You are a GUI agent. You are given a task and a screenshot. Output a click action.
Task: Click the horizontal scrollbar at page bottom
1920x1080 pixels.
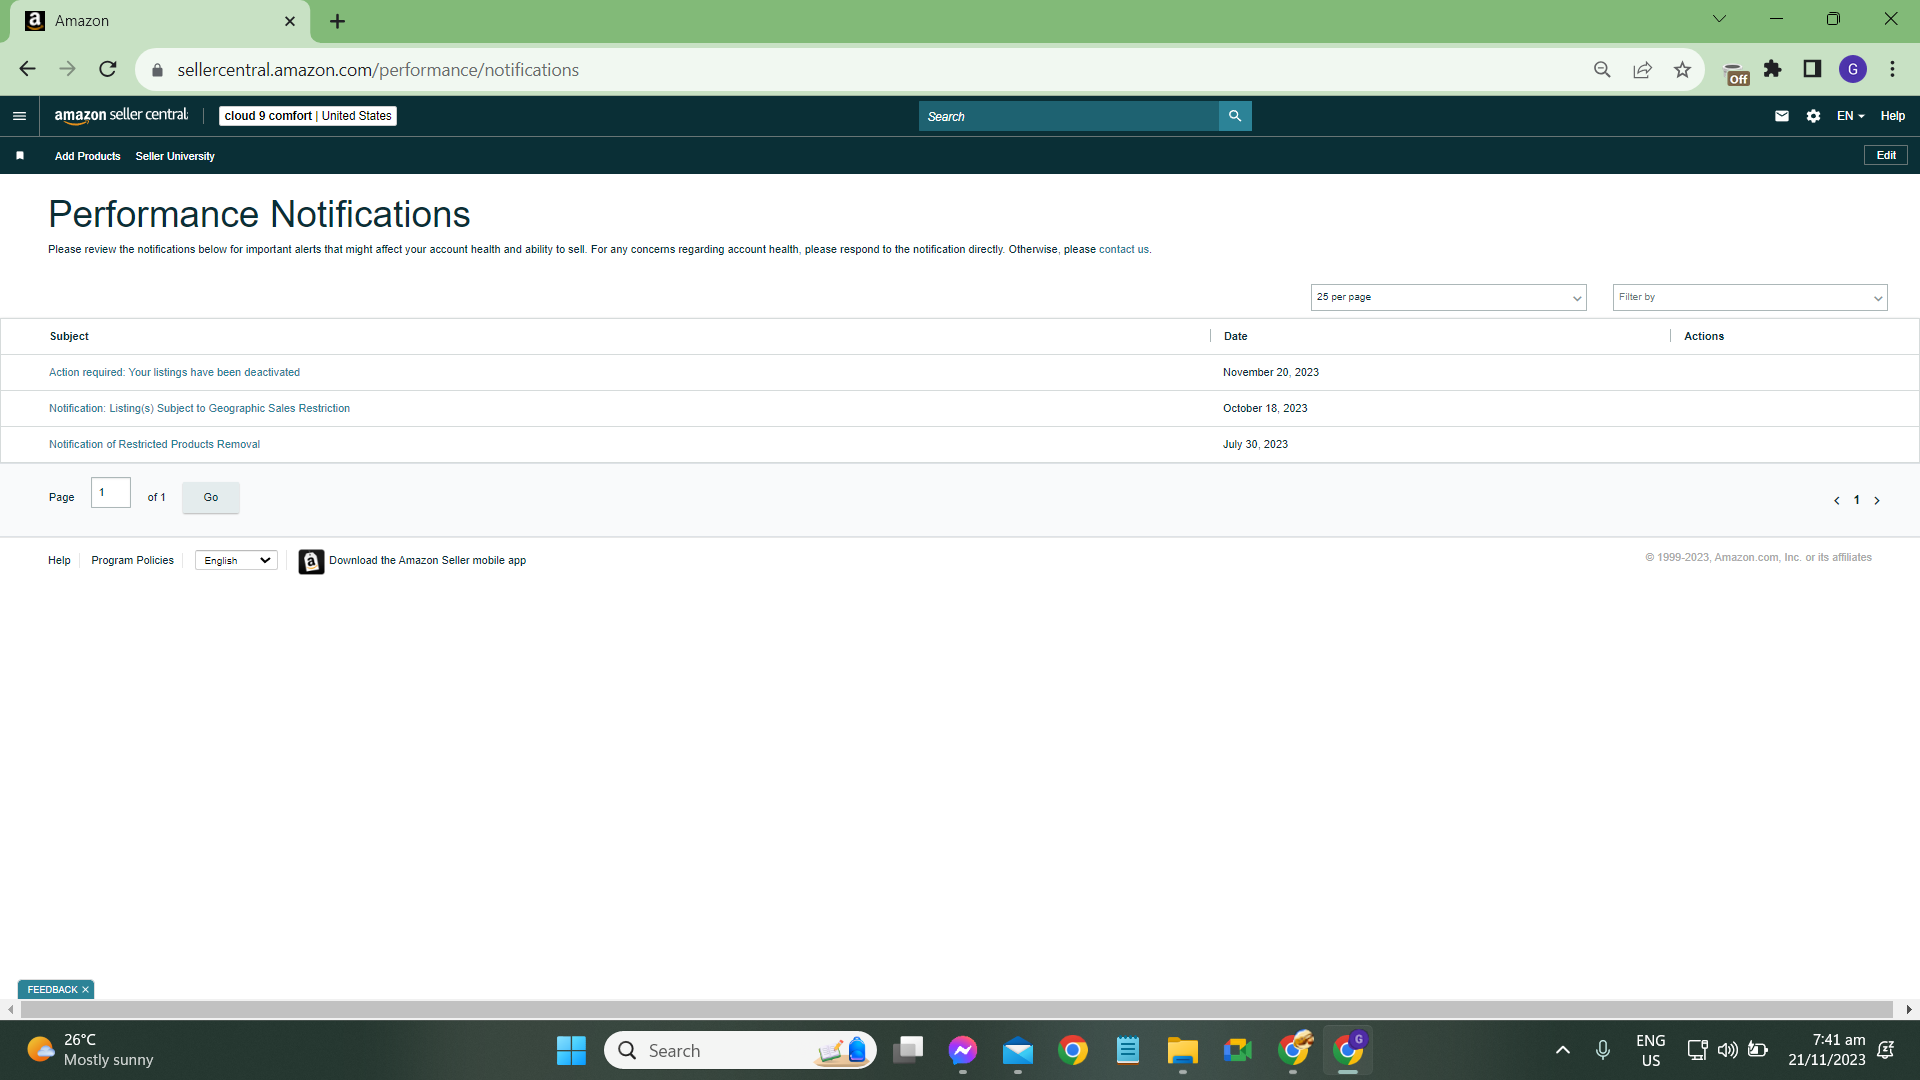point(957,1009)
